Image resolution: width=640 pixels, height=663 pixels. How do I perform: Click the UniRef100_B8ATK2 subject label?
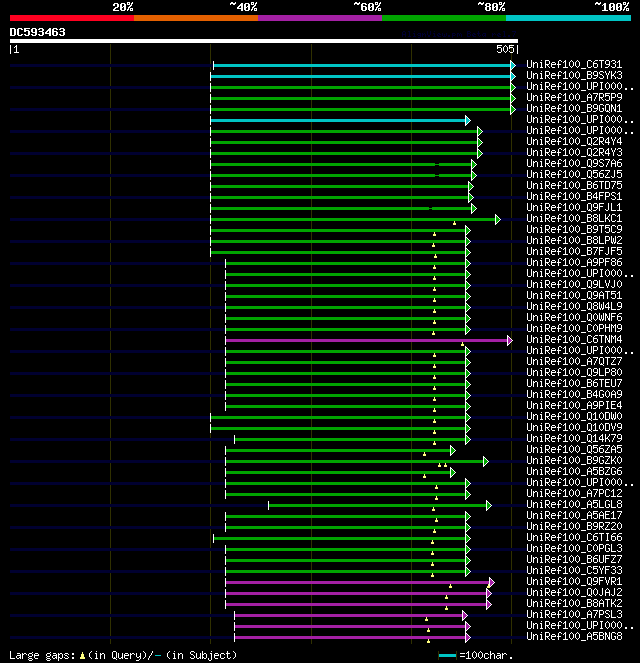tap(574, 603)
